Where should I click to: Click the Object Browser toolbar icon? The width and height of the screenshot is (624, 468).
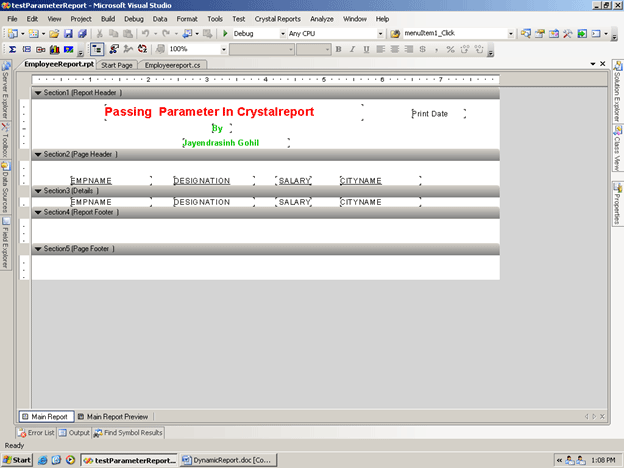tap(554, 34)
